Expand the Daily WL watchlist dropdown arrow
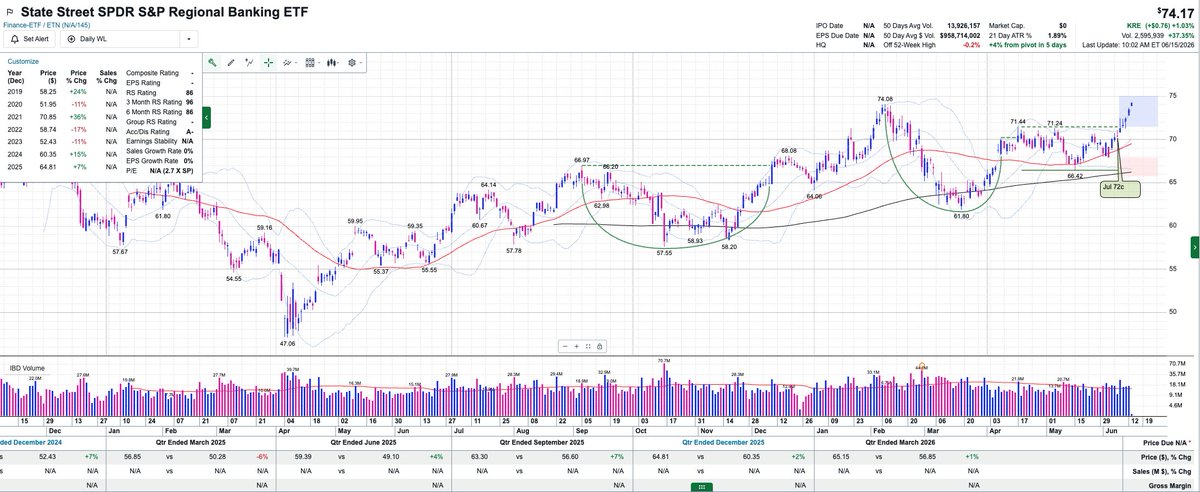Image resolution: width=1200 pixels, height=492 pixels. (189, 39)
